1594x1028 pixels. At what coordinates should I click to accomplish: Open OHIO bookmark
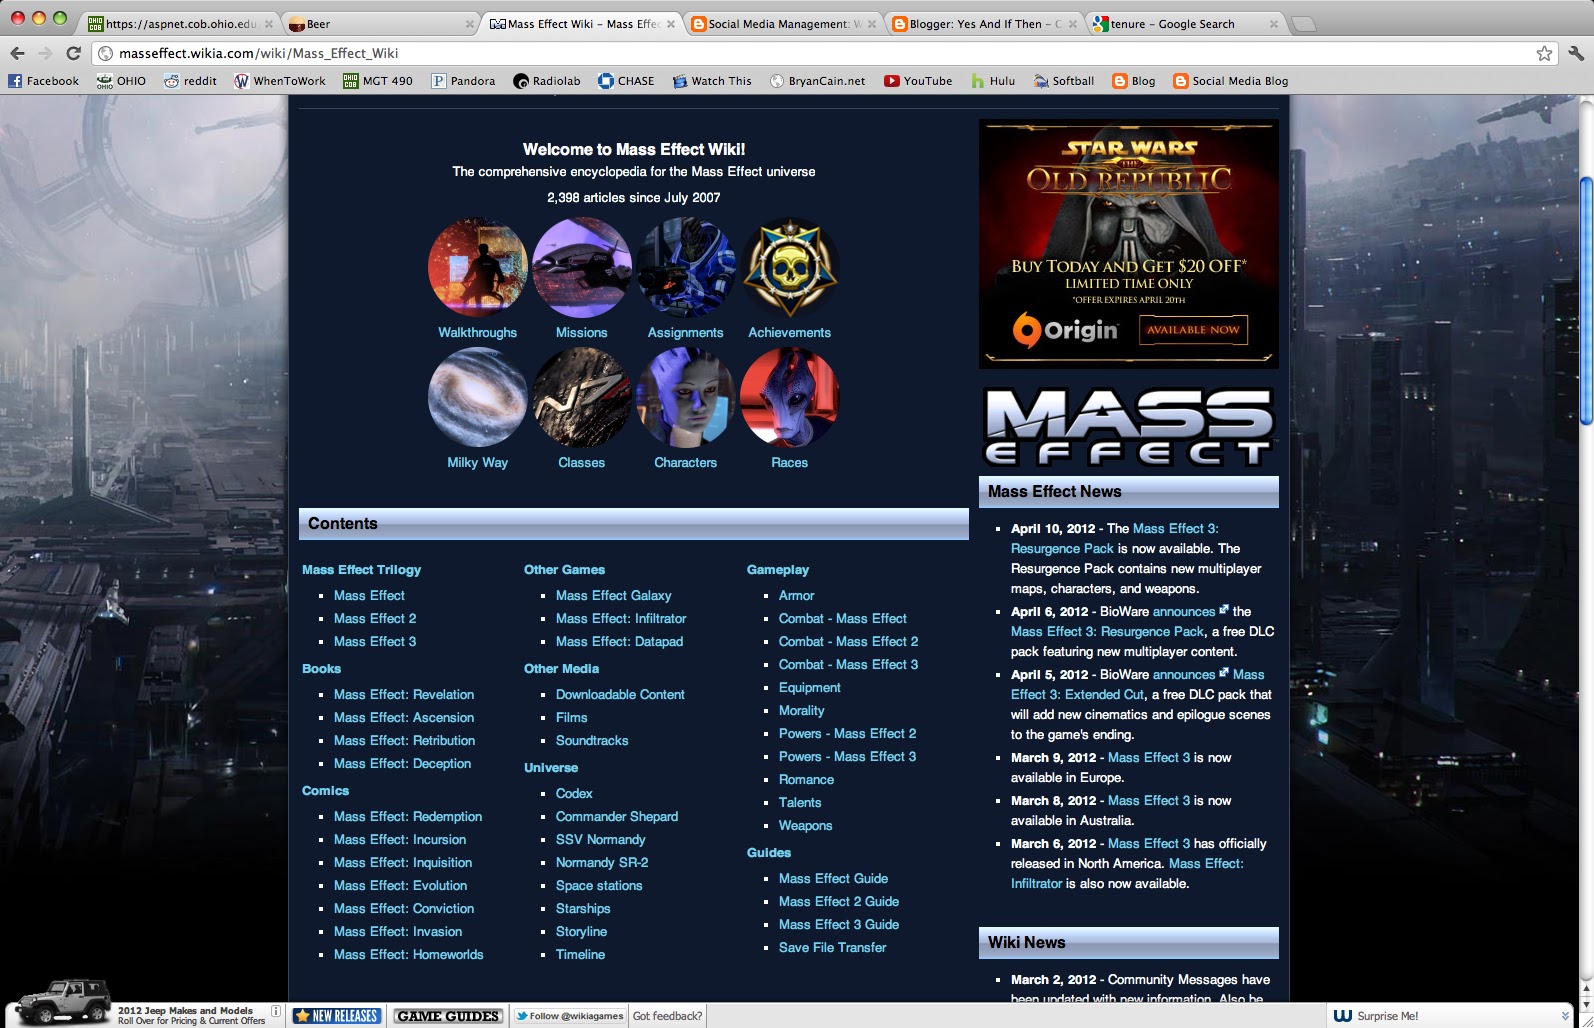121,81
